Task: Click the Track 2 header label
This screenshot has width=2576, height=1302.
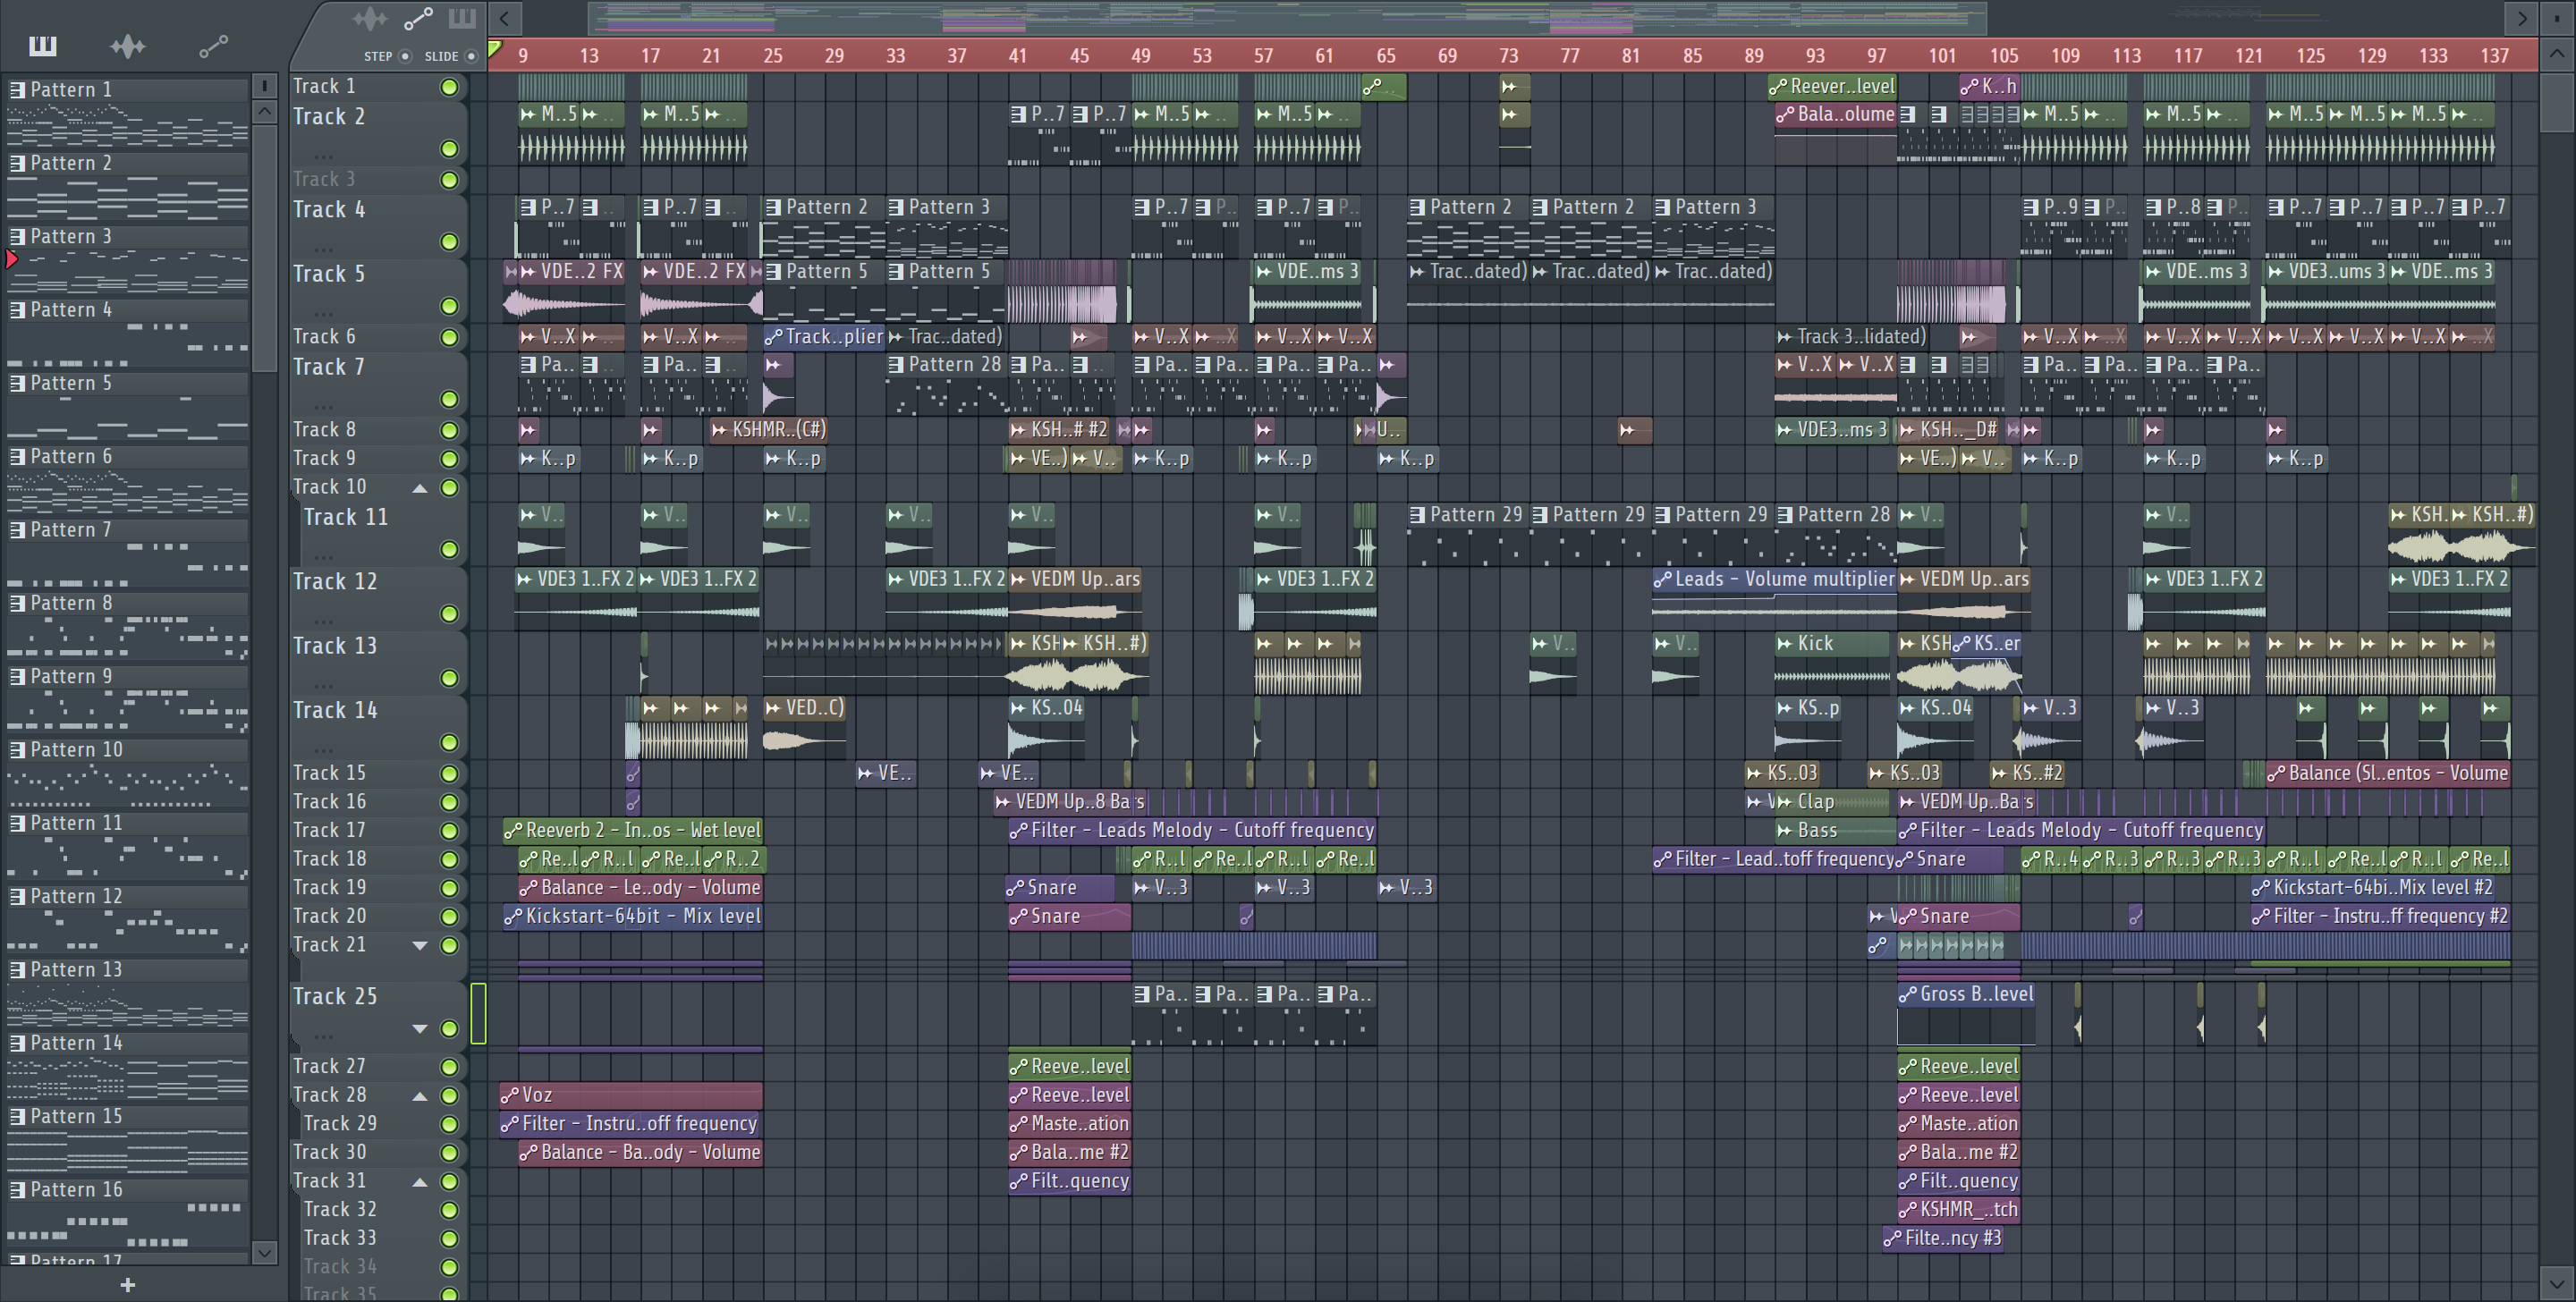Action: pos(329,117)
